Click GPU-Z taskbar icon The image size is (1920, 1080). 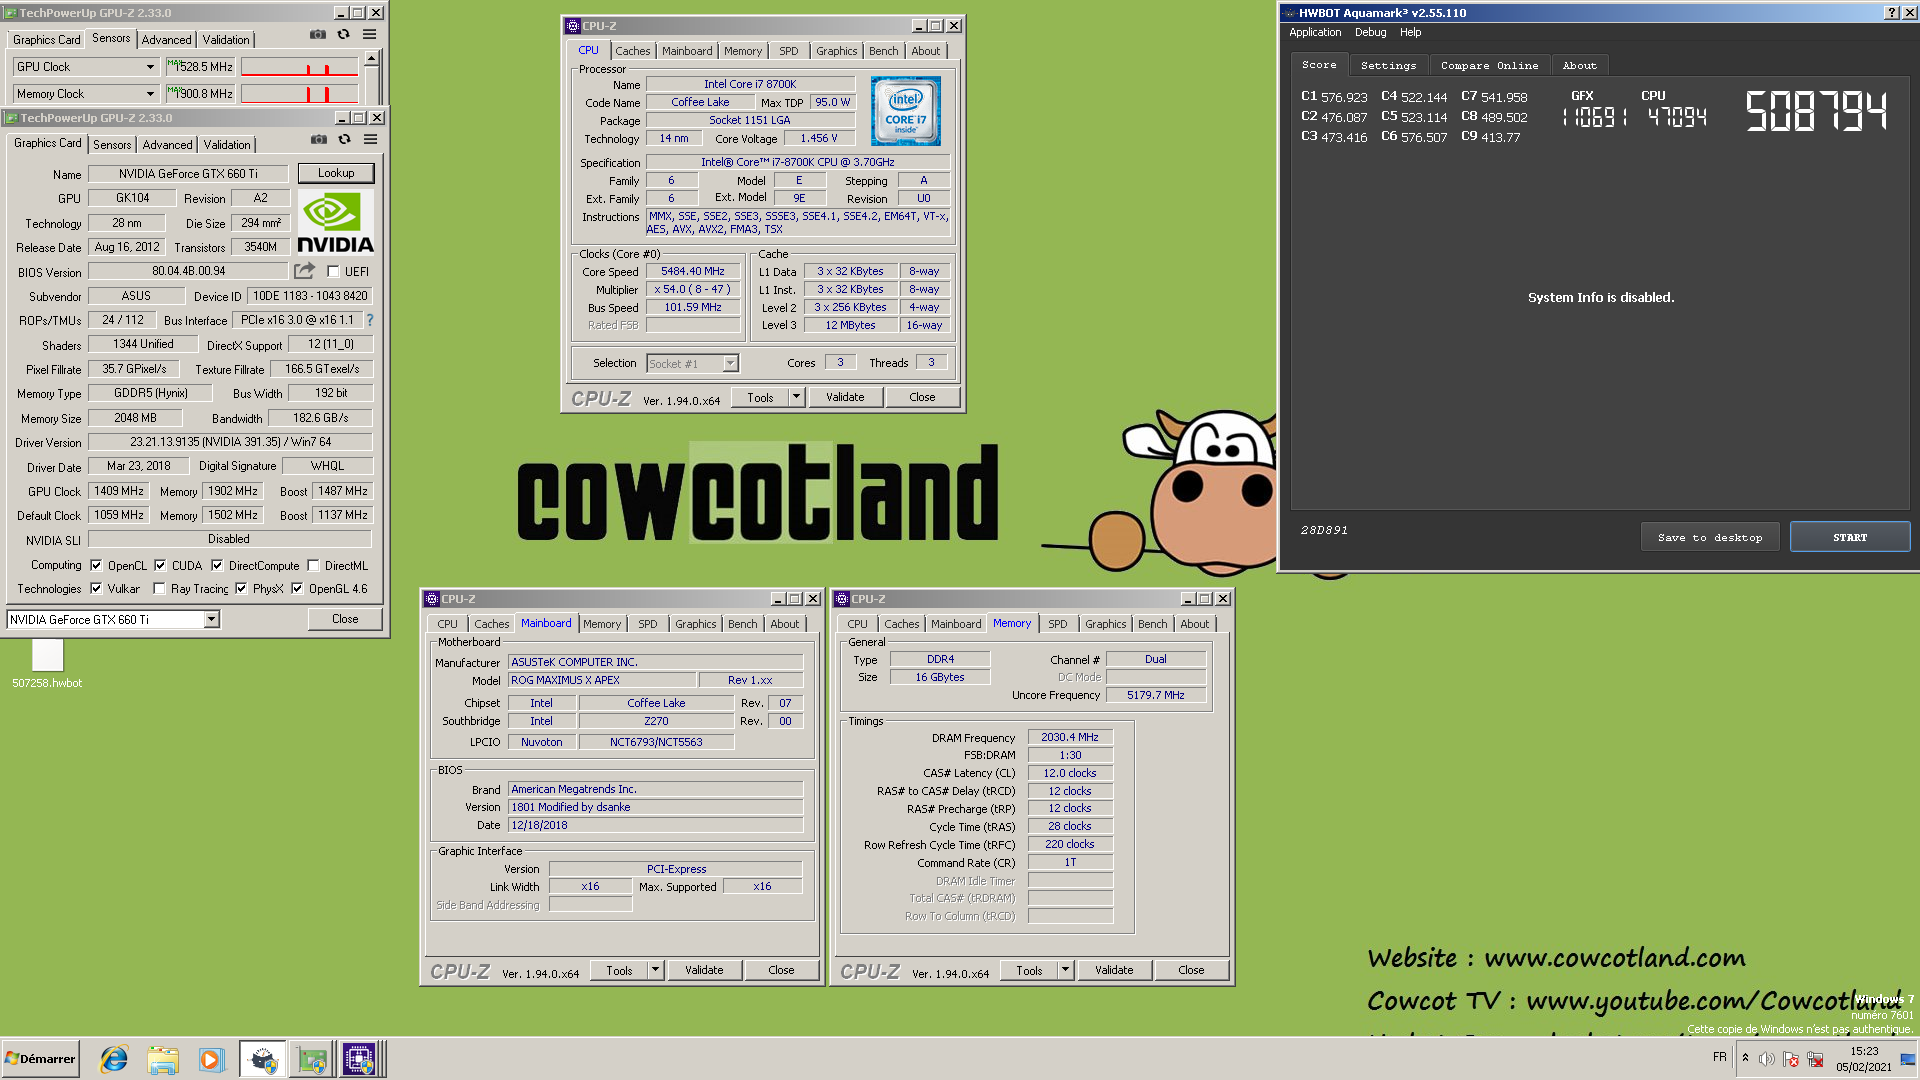311,1059
